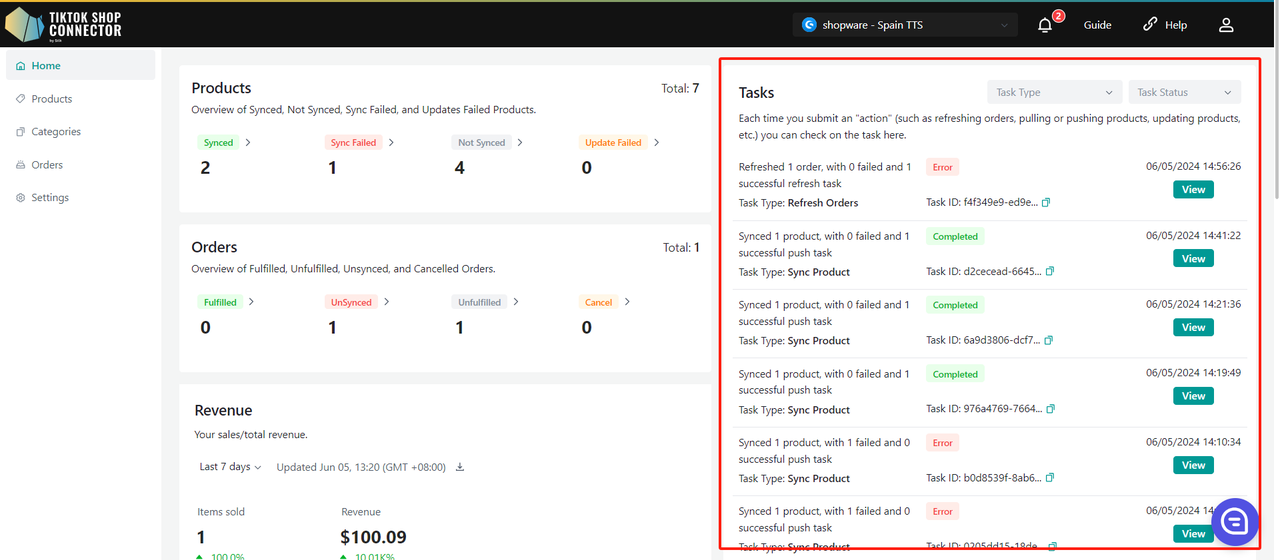1280x560 pixels.
Task: Click the TikTok Shop Connector logo
Action: click(x=64, y=24)
